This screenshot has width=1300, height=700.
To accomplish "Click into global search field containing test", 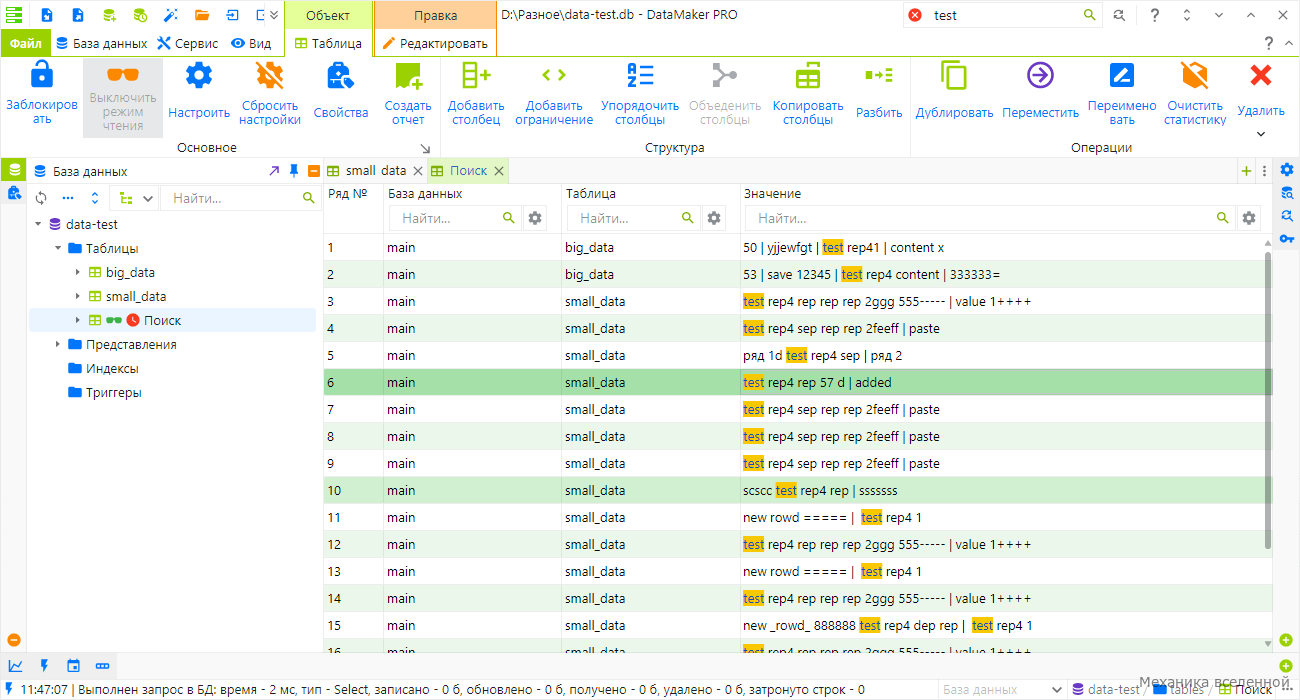I will click(x=1004, y=15).
